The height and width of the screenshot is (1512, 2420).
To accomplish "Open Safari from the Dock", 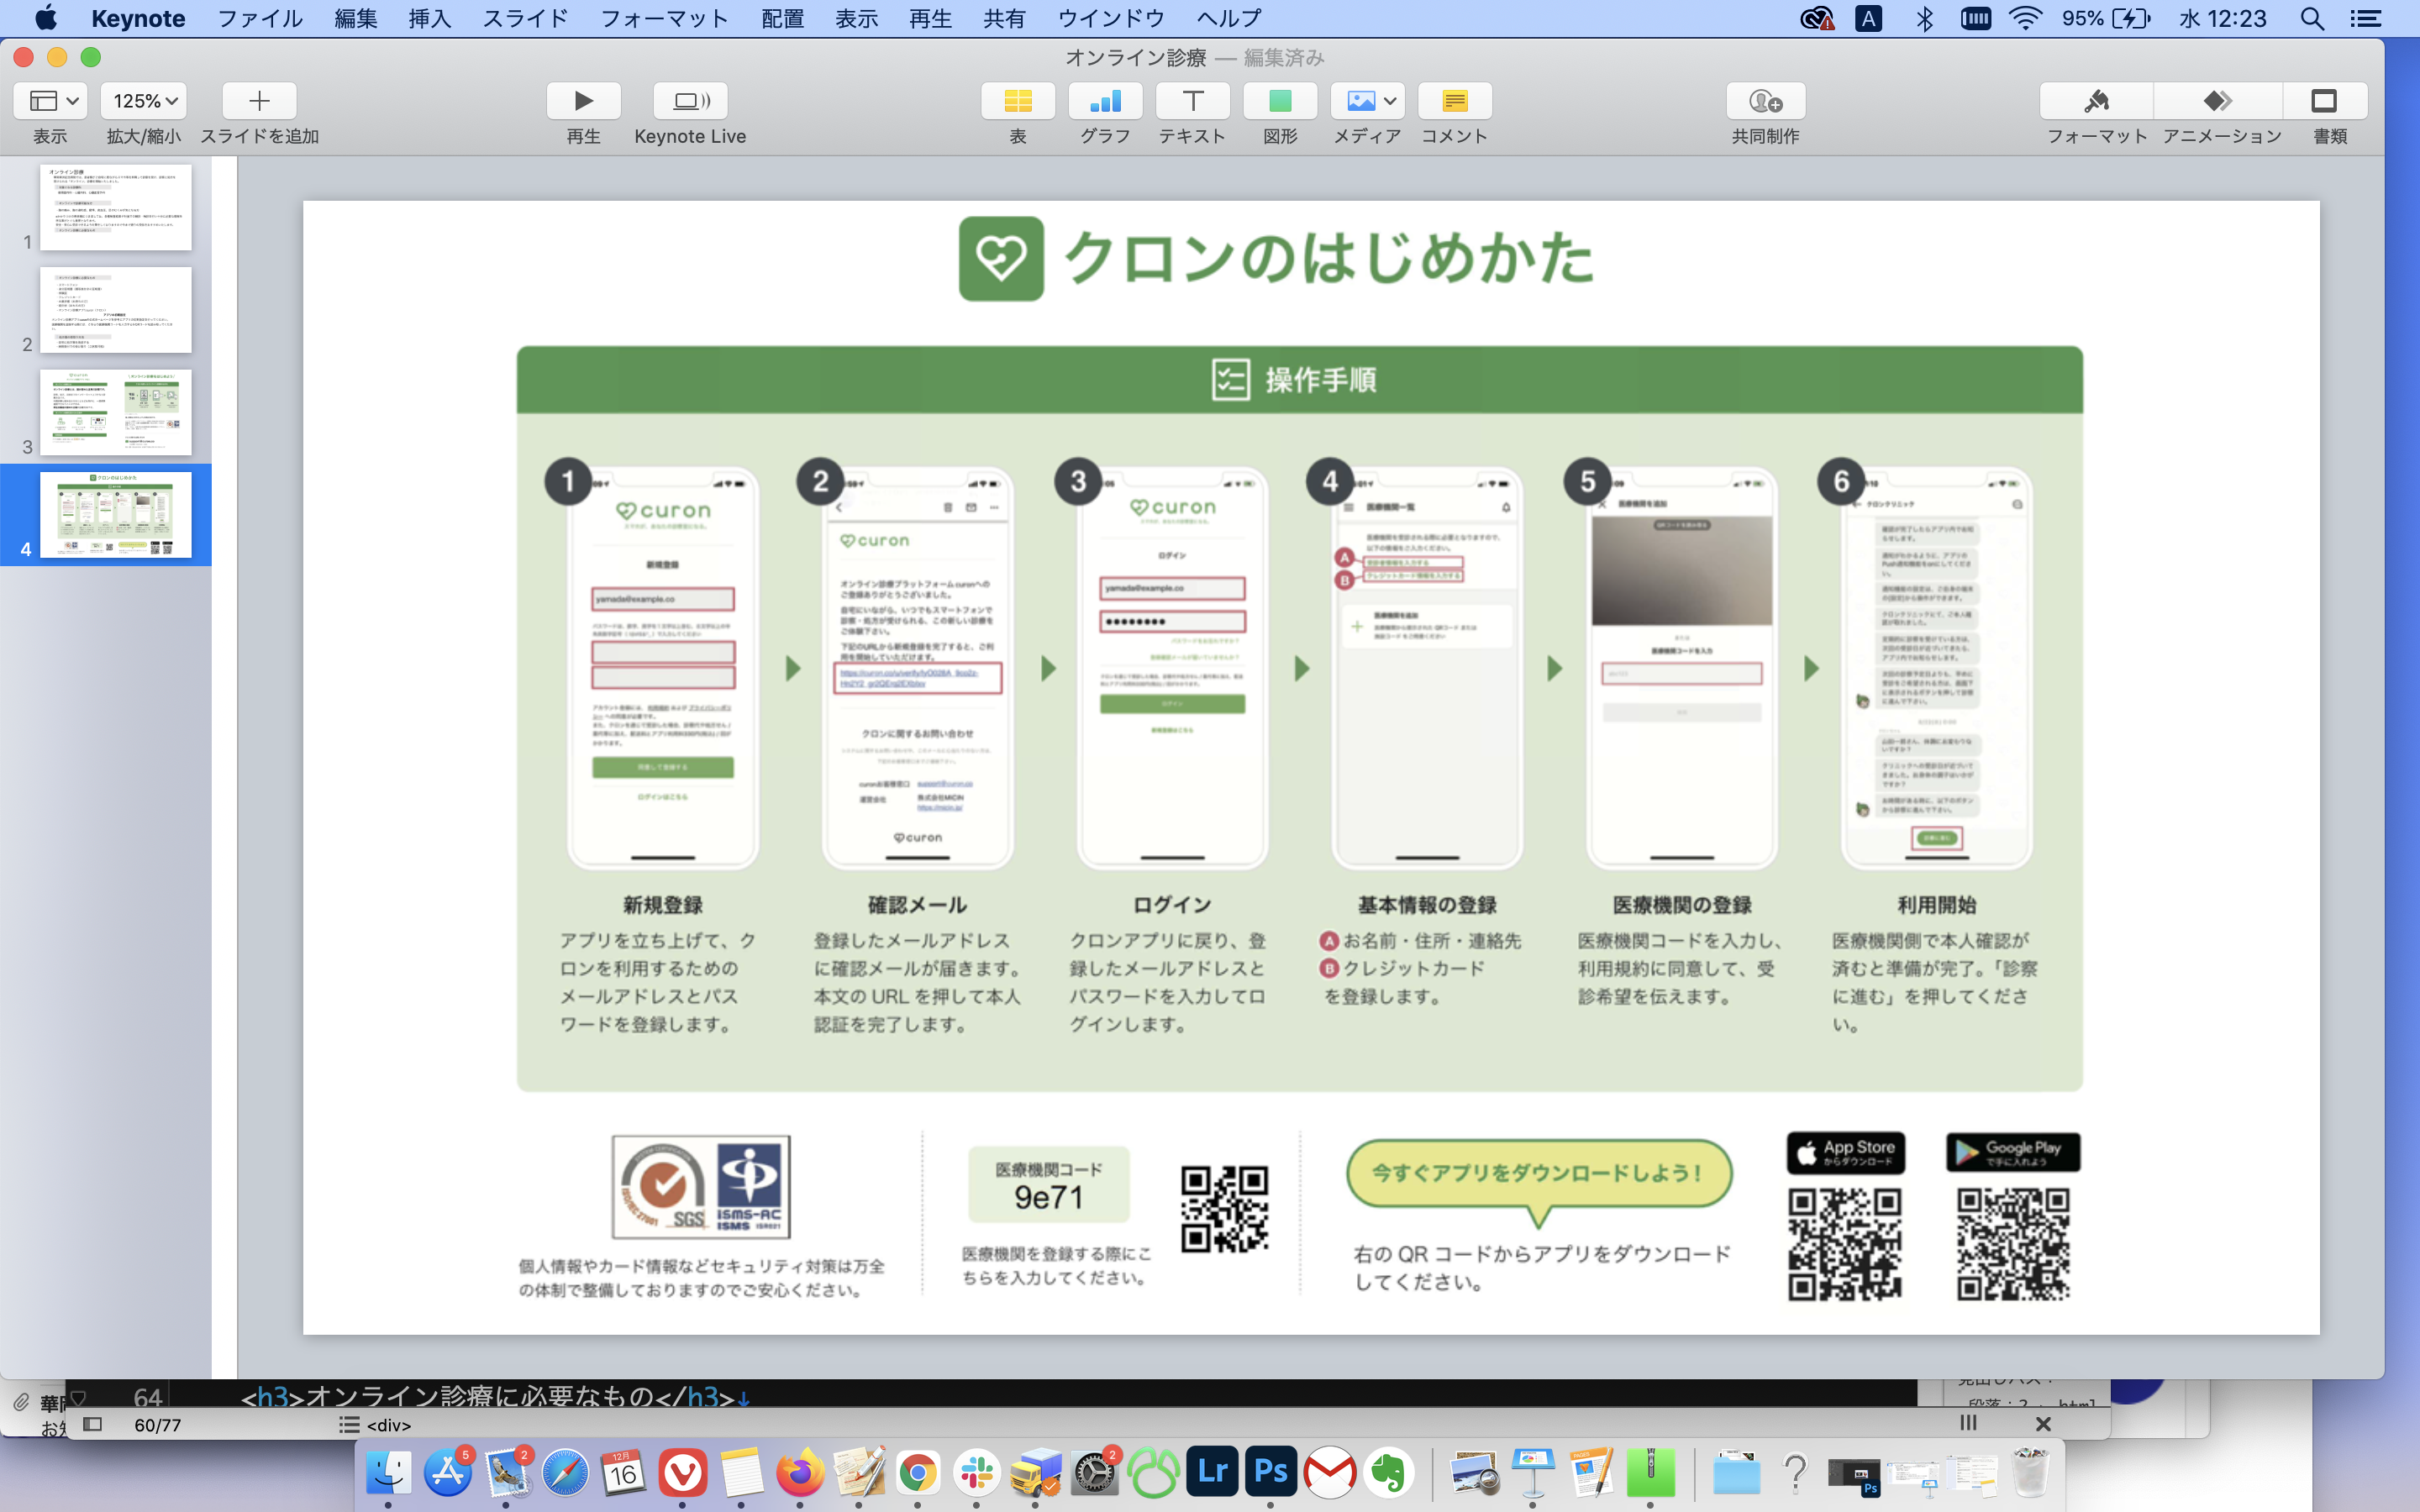I will tap(565, 1472).
